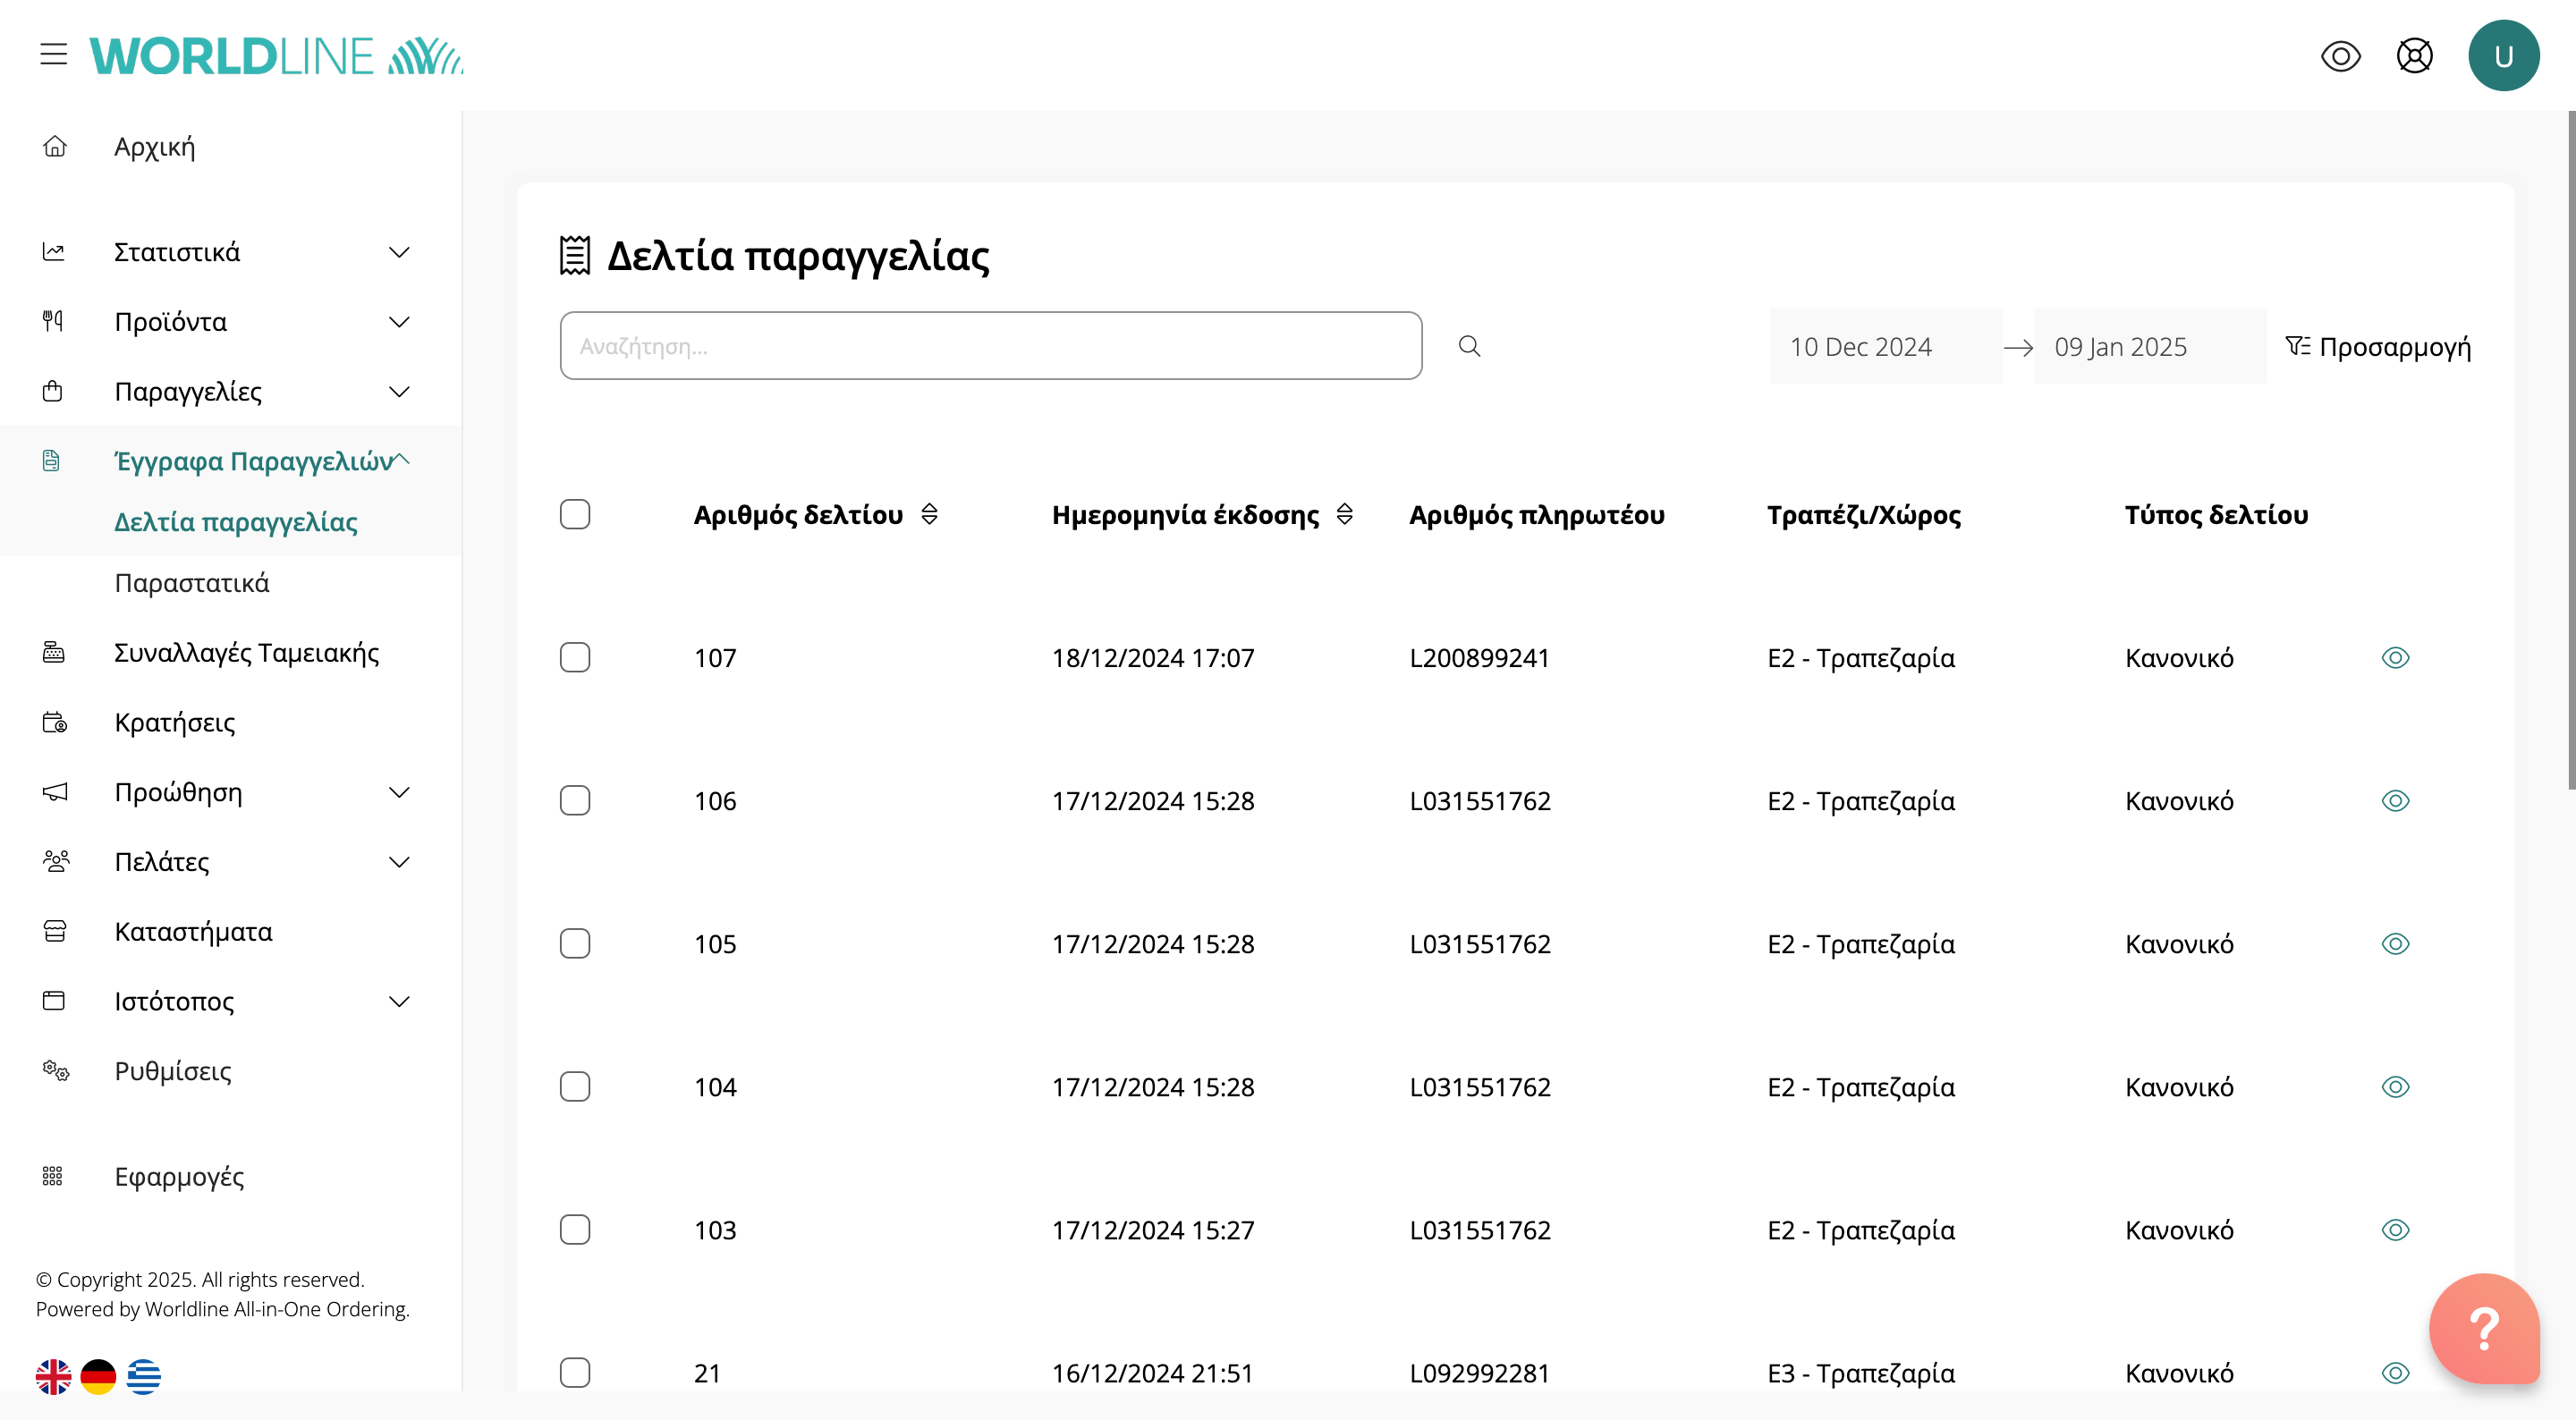Open Παραστατικά submenu item
This screenshot has width=2576, height=1420.
[x=192, y=583]
